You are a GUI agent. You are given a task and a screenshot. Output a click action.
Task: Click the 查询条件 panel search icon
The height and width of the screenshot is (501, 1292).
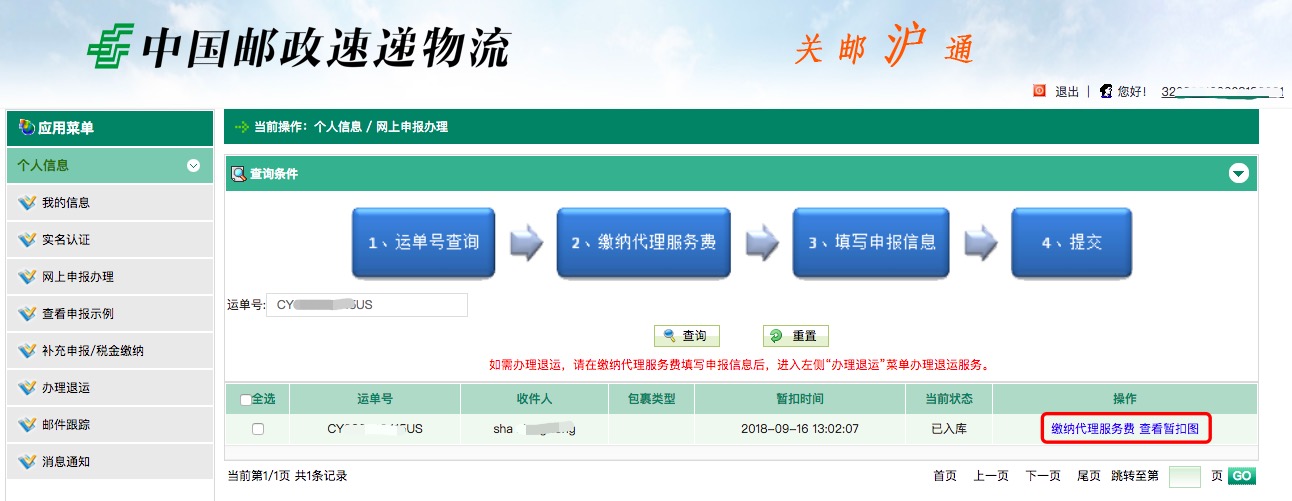tap(239, 174)
